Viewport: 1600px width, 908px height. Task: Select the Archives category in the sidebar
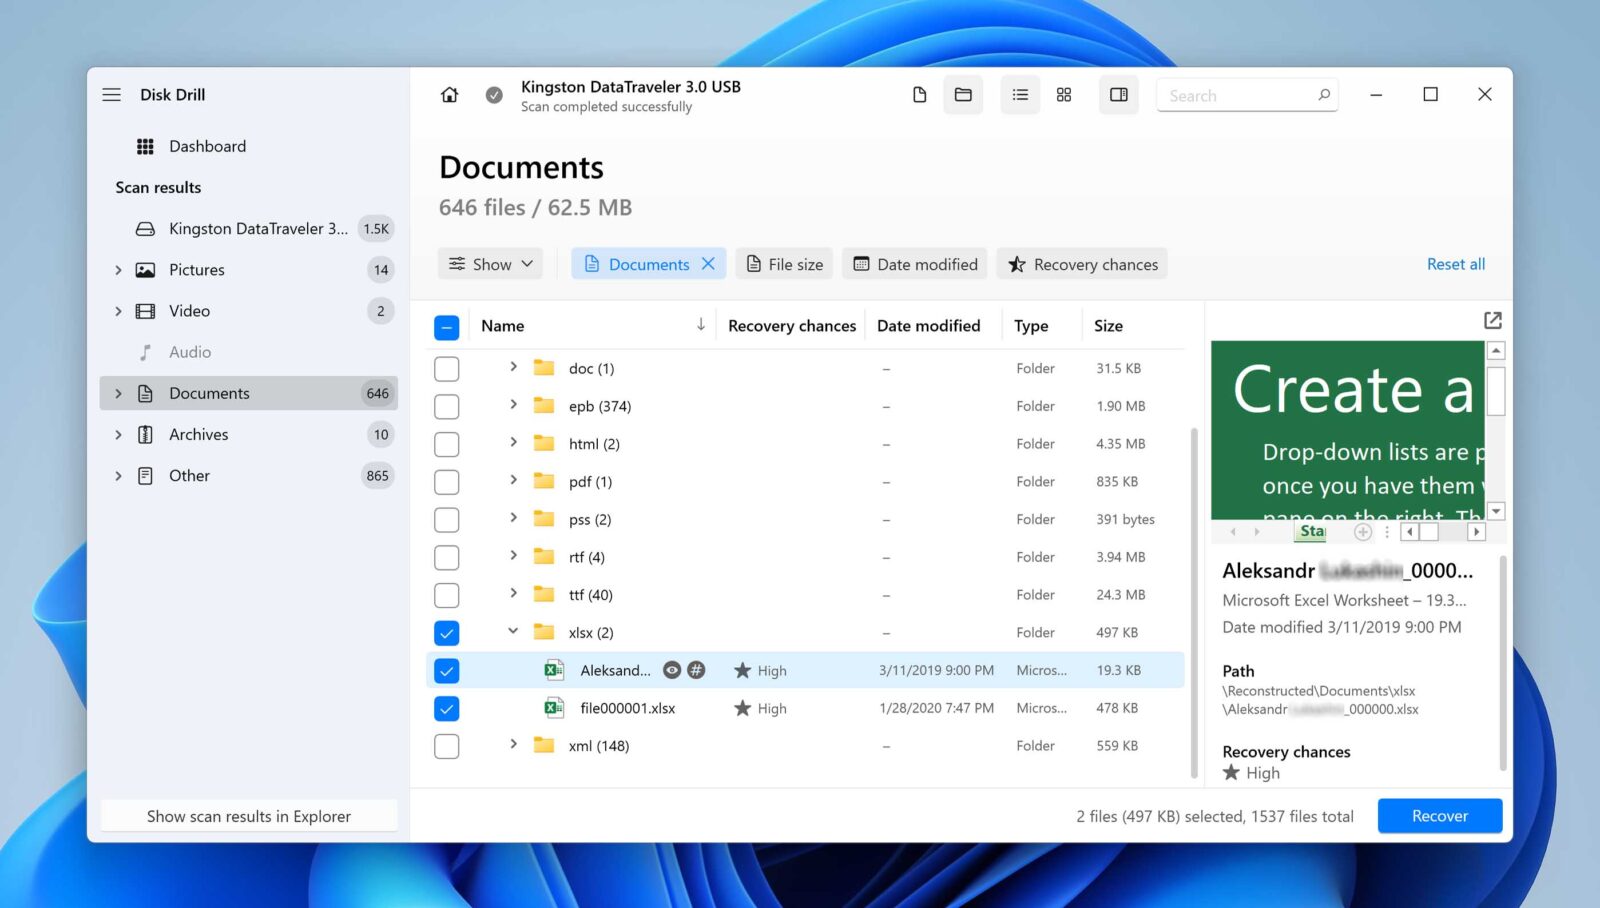198,434
